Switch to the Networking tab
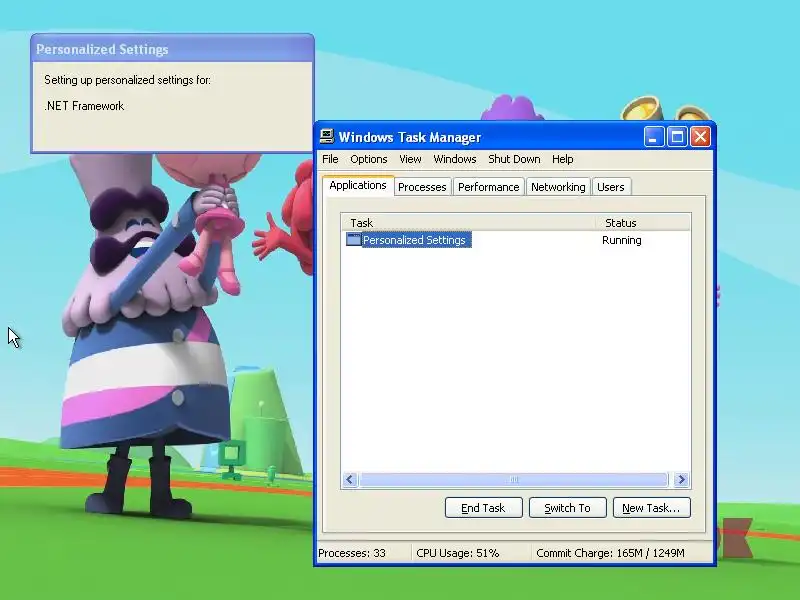The height and width of the screenshot is (600, 800). pos(558,187)
